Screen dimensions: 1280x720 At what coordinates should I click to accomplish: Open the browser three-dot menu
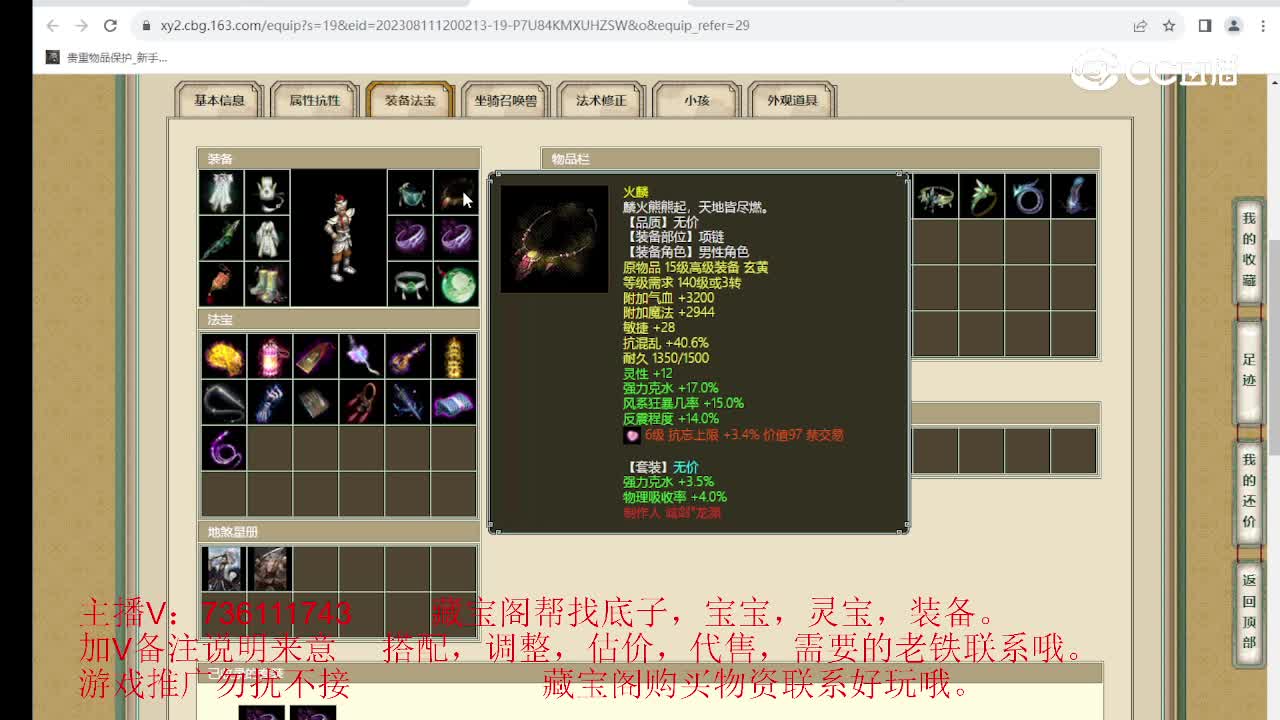(1262, 26)
